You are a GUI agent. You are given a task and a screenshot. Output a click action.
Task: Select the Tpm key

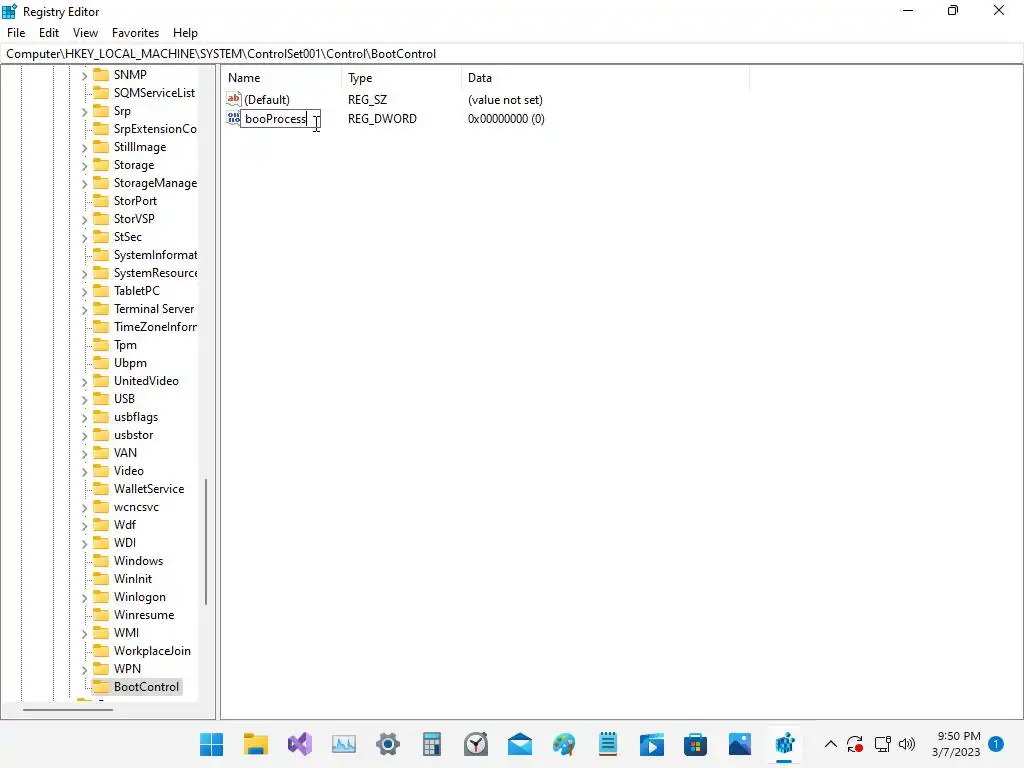click(x=125, y=345)
